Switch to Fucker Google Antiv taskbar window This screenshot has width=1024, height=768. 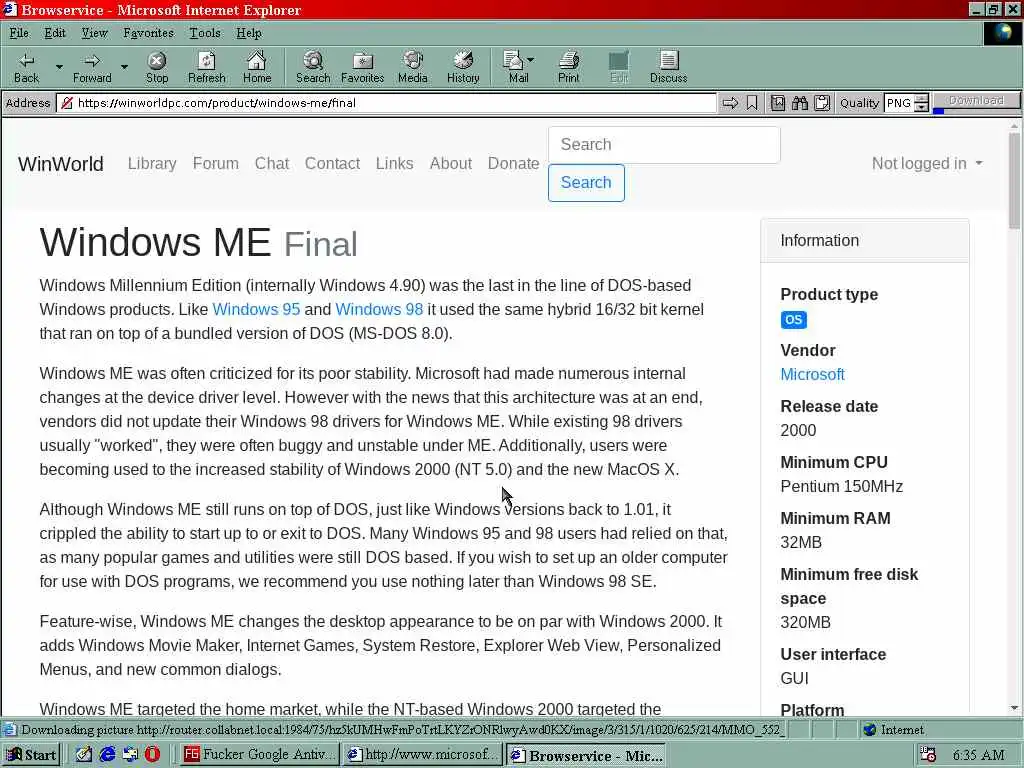pyautogui.click(x=259, y=755)
